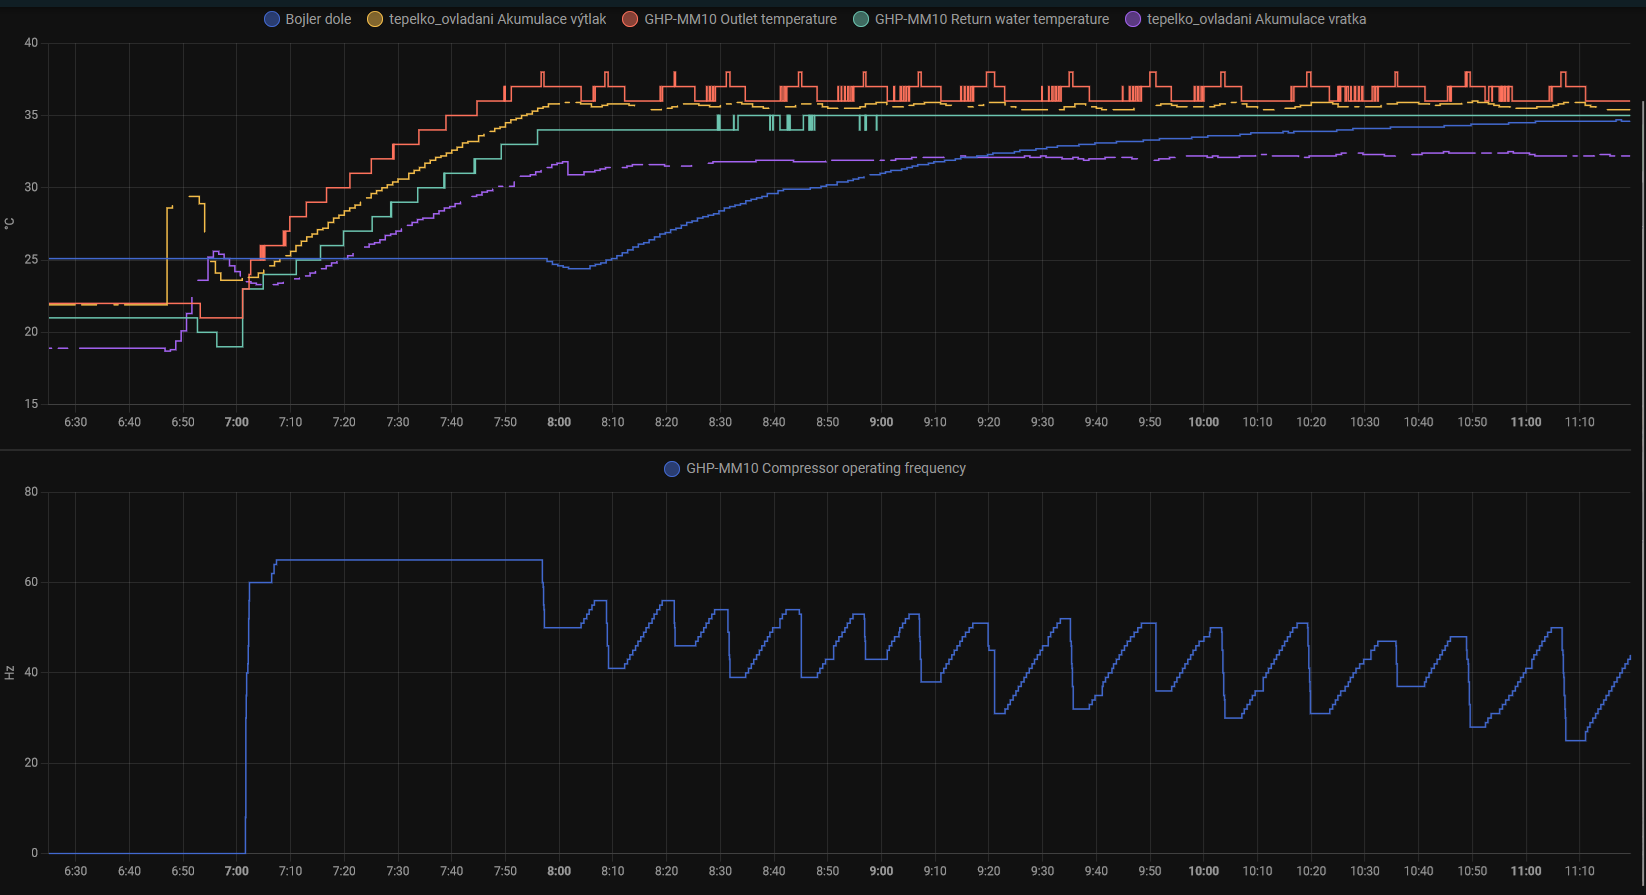This screenshot has width=1646, height=895.
Task: Click the 7:00 time label on the temperature chart
Action: [237, 422]
